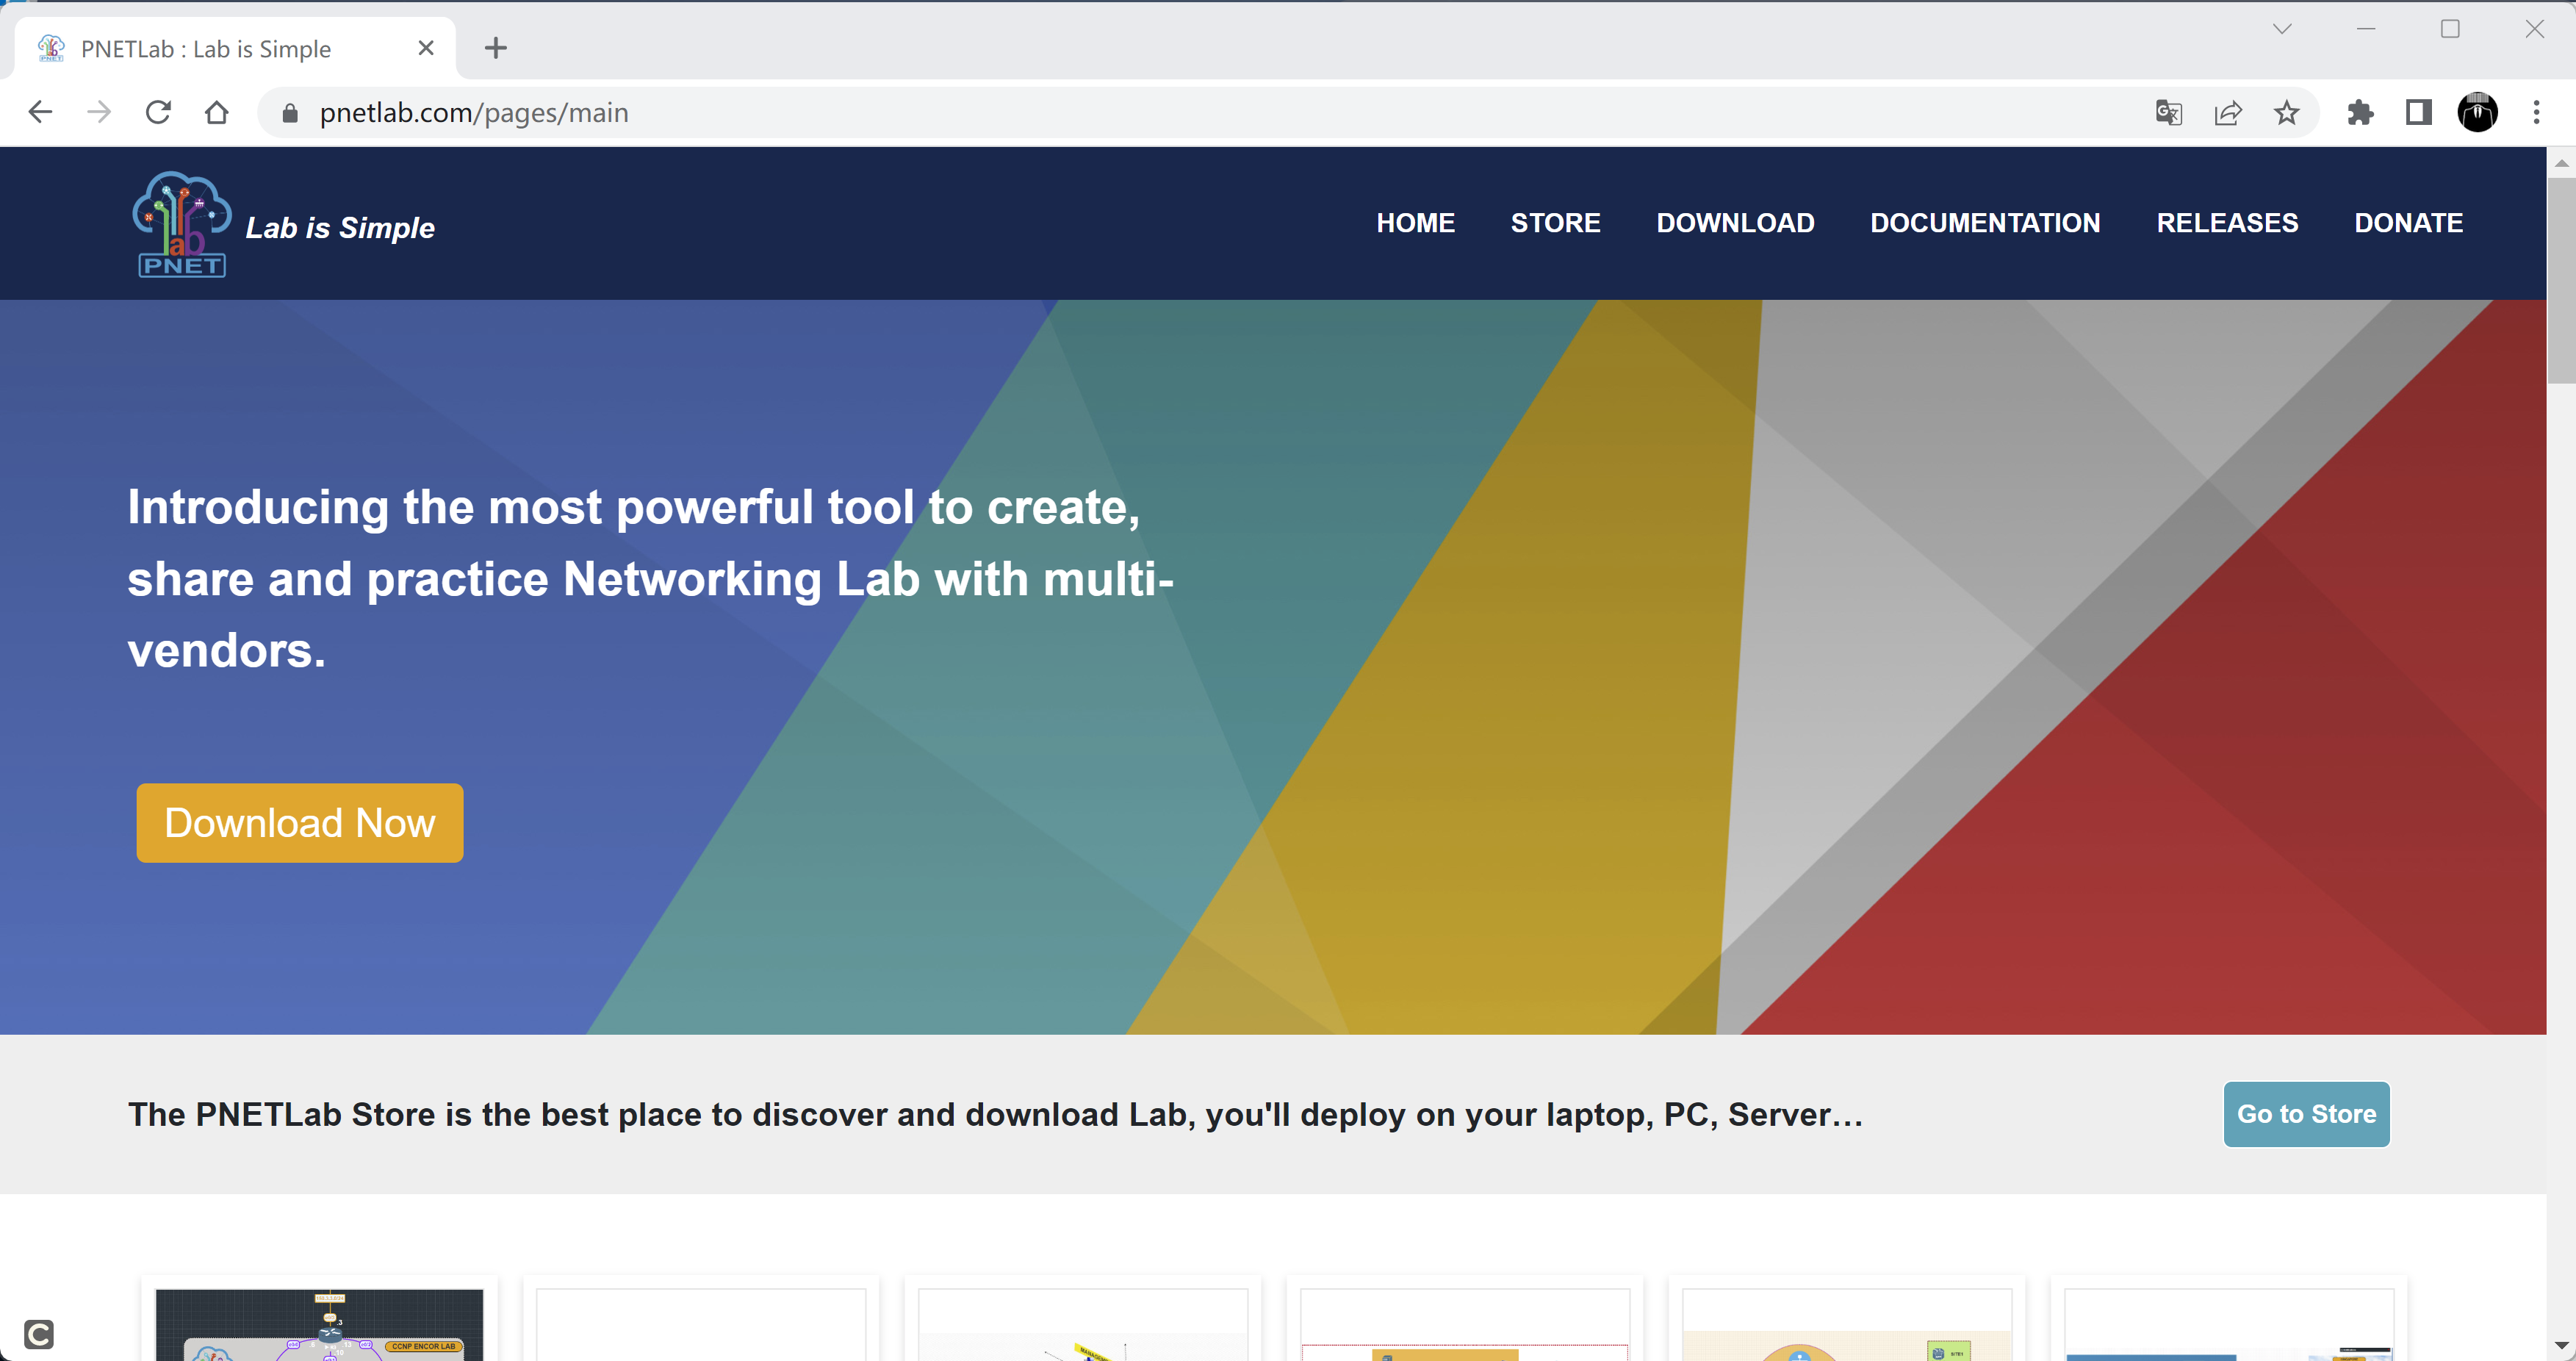Go back to the previous page

40,112
